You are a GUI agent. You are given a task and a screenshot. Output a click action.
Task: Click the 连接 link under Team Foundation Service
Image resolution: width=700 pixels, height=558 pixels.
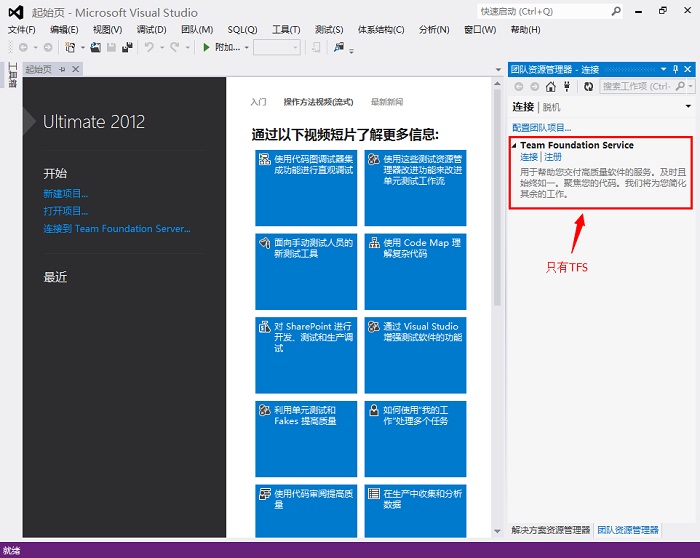(529, 157)
